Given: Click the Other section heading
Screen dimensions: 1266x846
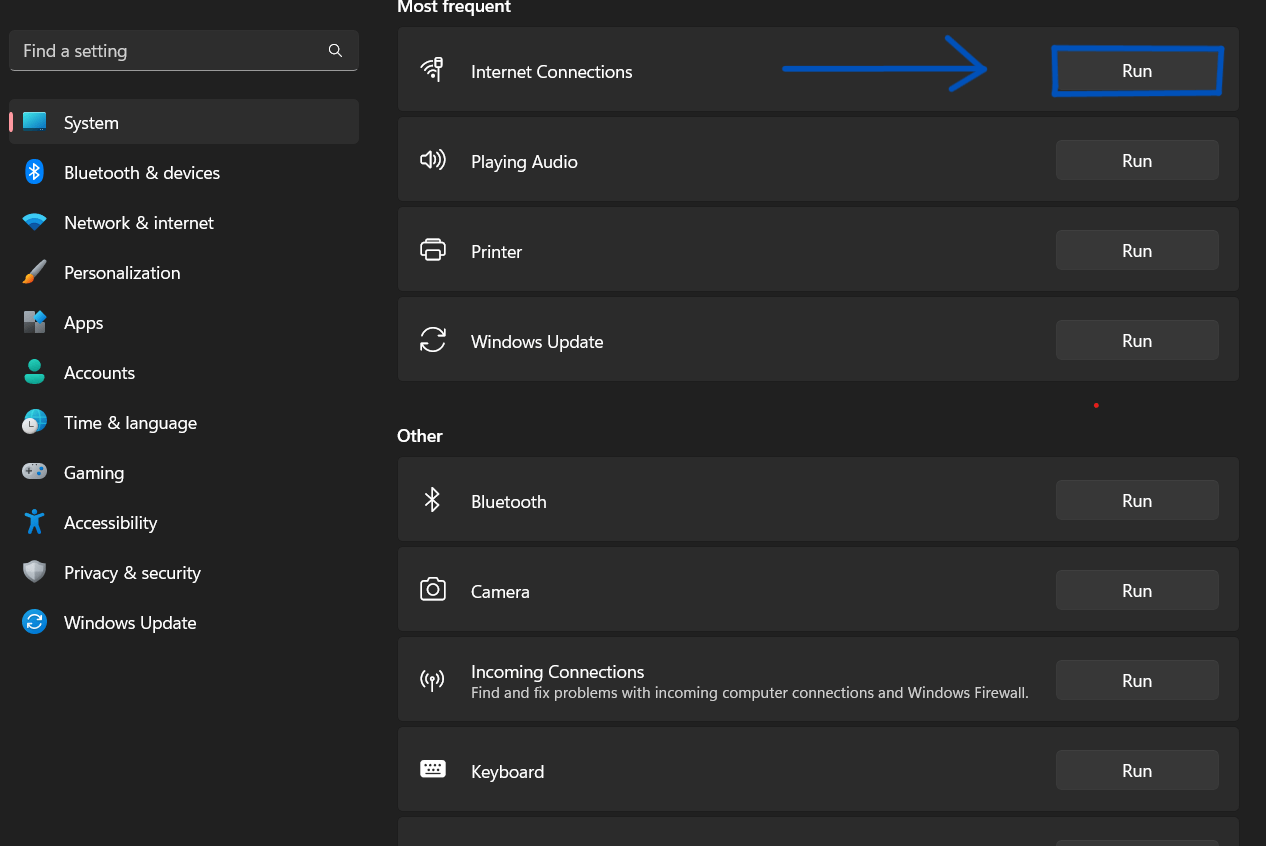Looking at the screenshot, I should 420,436.
